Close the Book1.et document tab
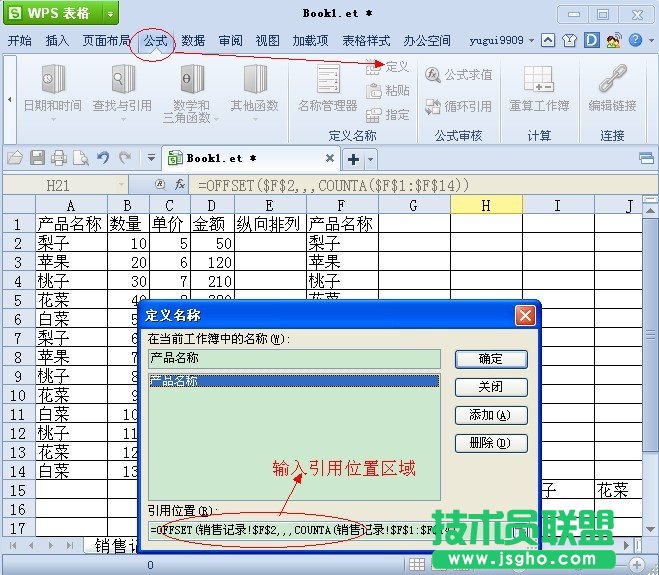This screenshot has width=659, height=575. [x=330, y=158]
